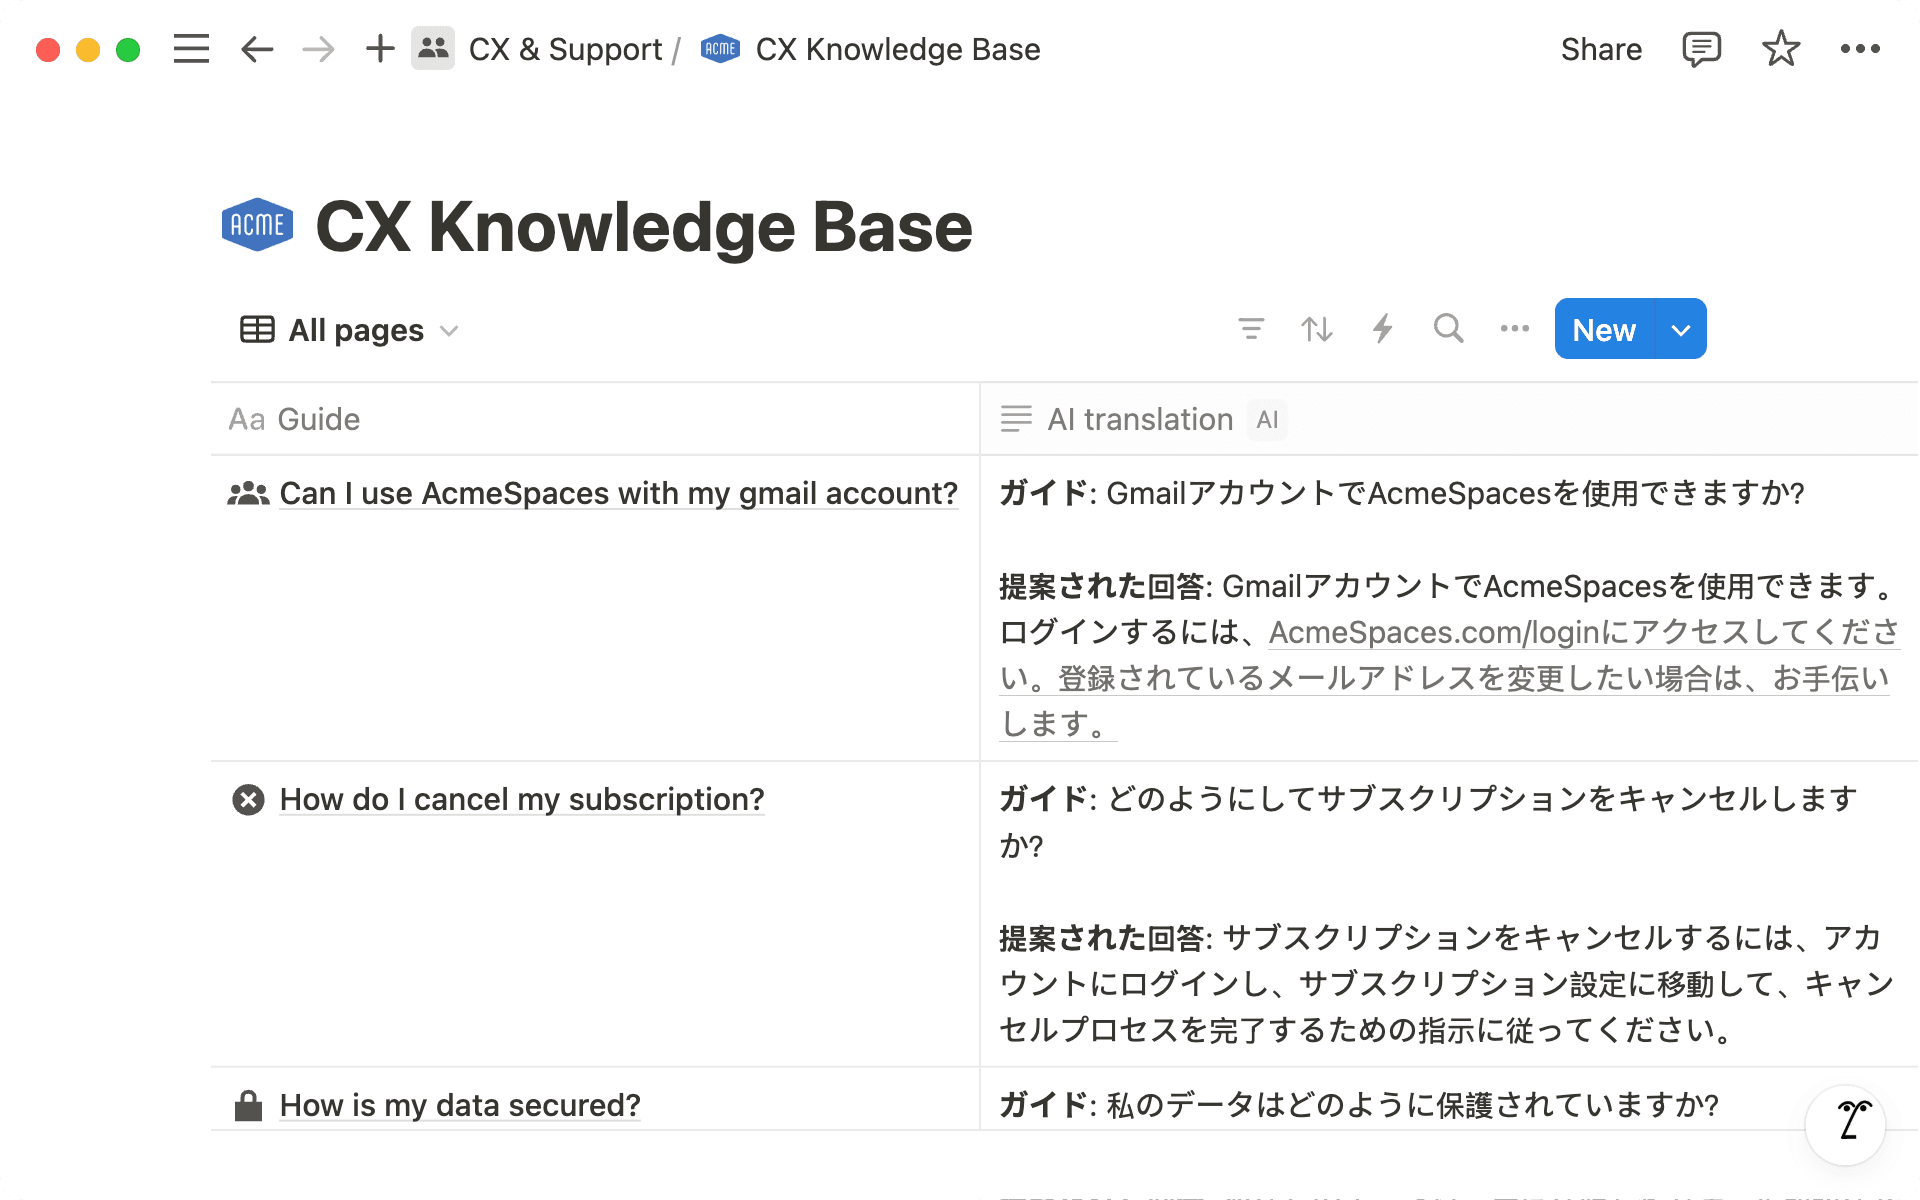Click the sort arrows icon

tap(1316, 329)
